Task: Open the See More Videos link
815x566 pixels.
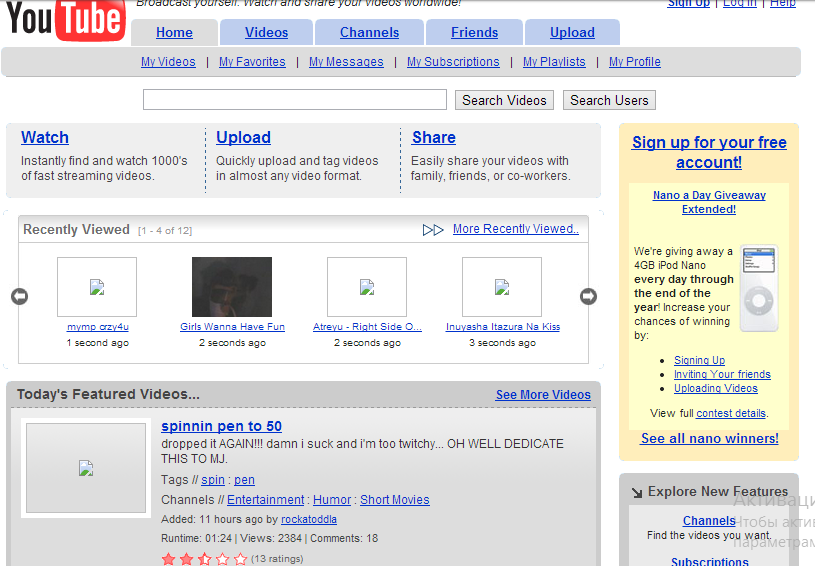Action: click(x=543, y=395)
